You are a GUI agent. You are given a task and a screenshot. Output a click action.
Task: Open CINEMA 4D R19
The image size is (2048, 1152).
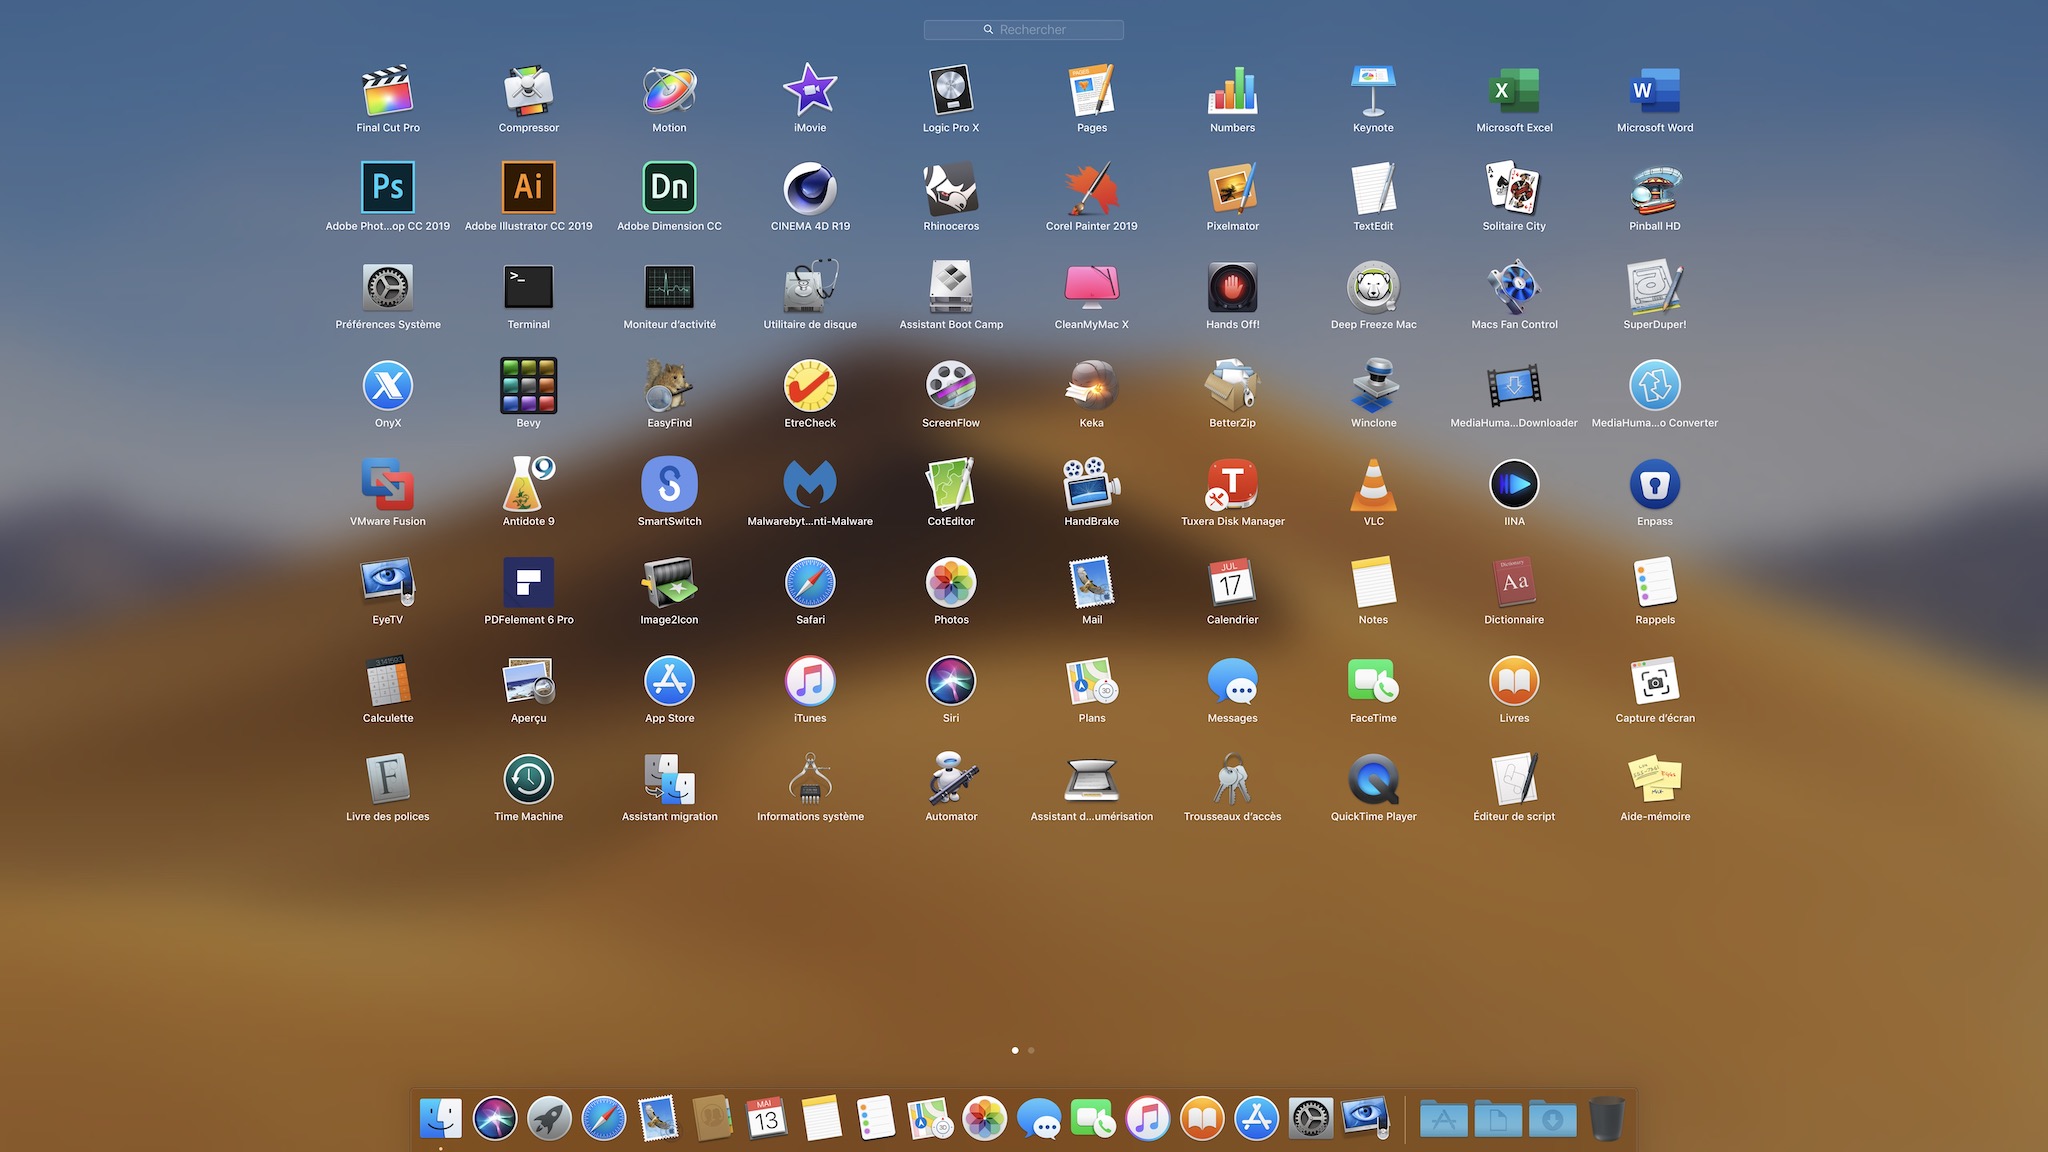coord(810,187)
